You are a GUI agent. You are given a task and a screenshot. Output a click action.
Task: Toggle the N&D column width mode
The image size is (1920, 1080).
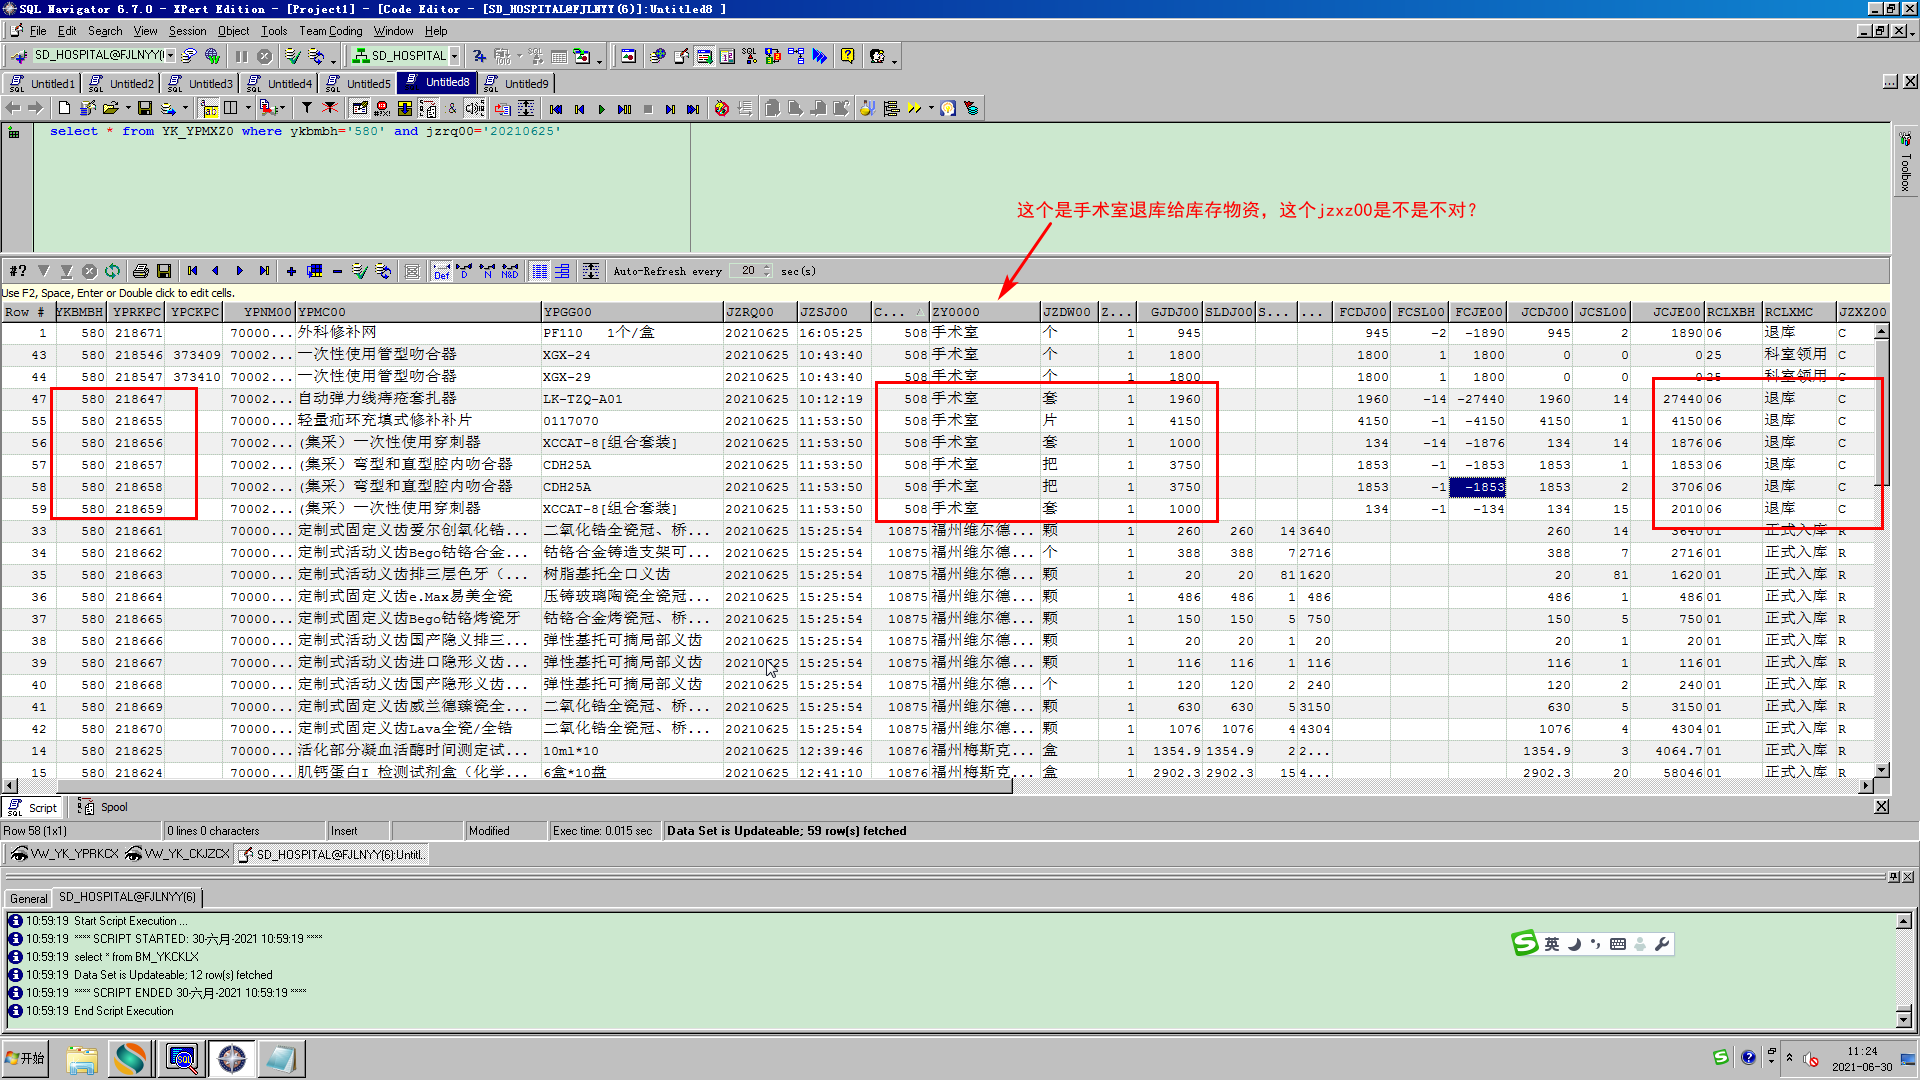pos(509,271)
